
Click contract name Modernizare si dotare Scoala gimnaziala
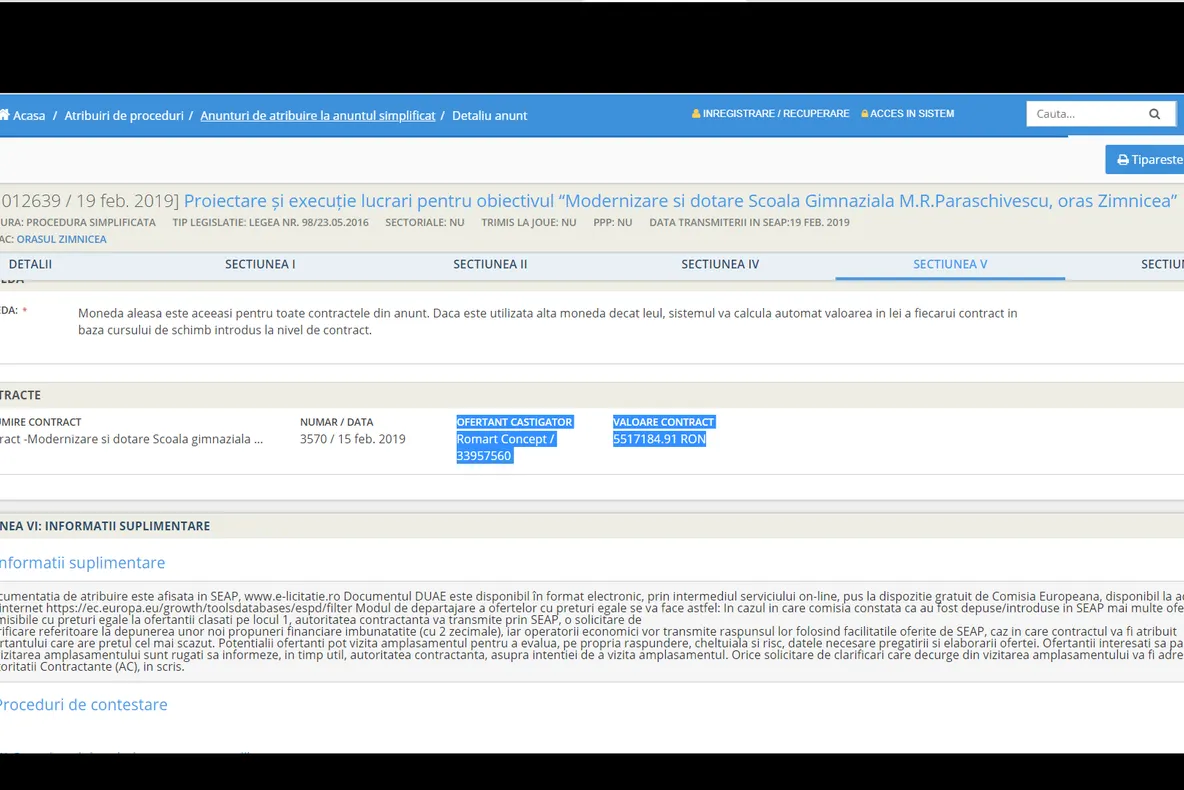(131, 439)
